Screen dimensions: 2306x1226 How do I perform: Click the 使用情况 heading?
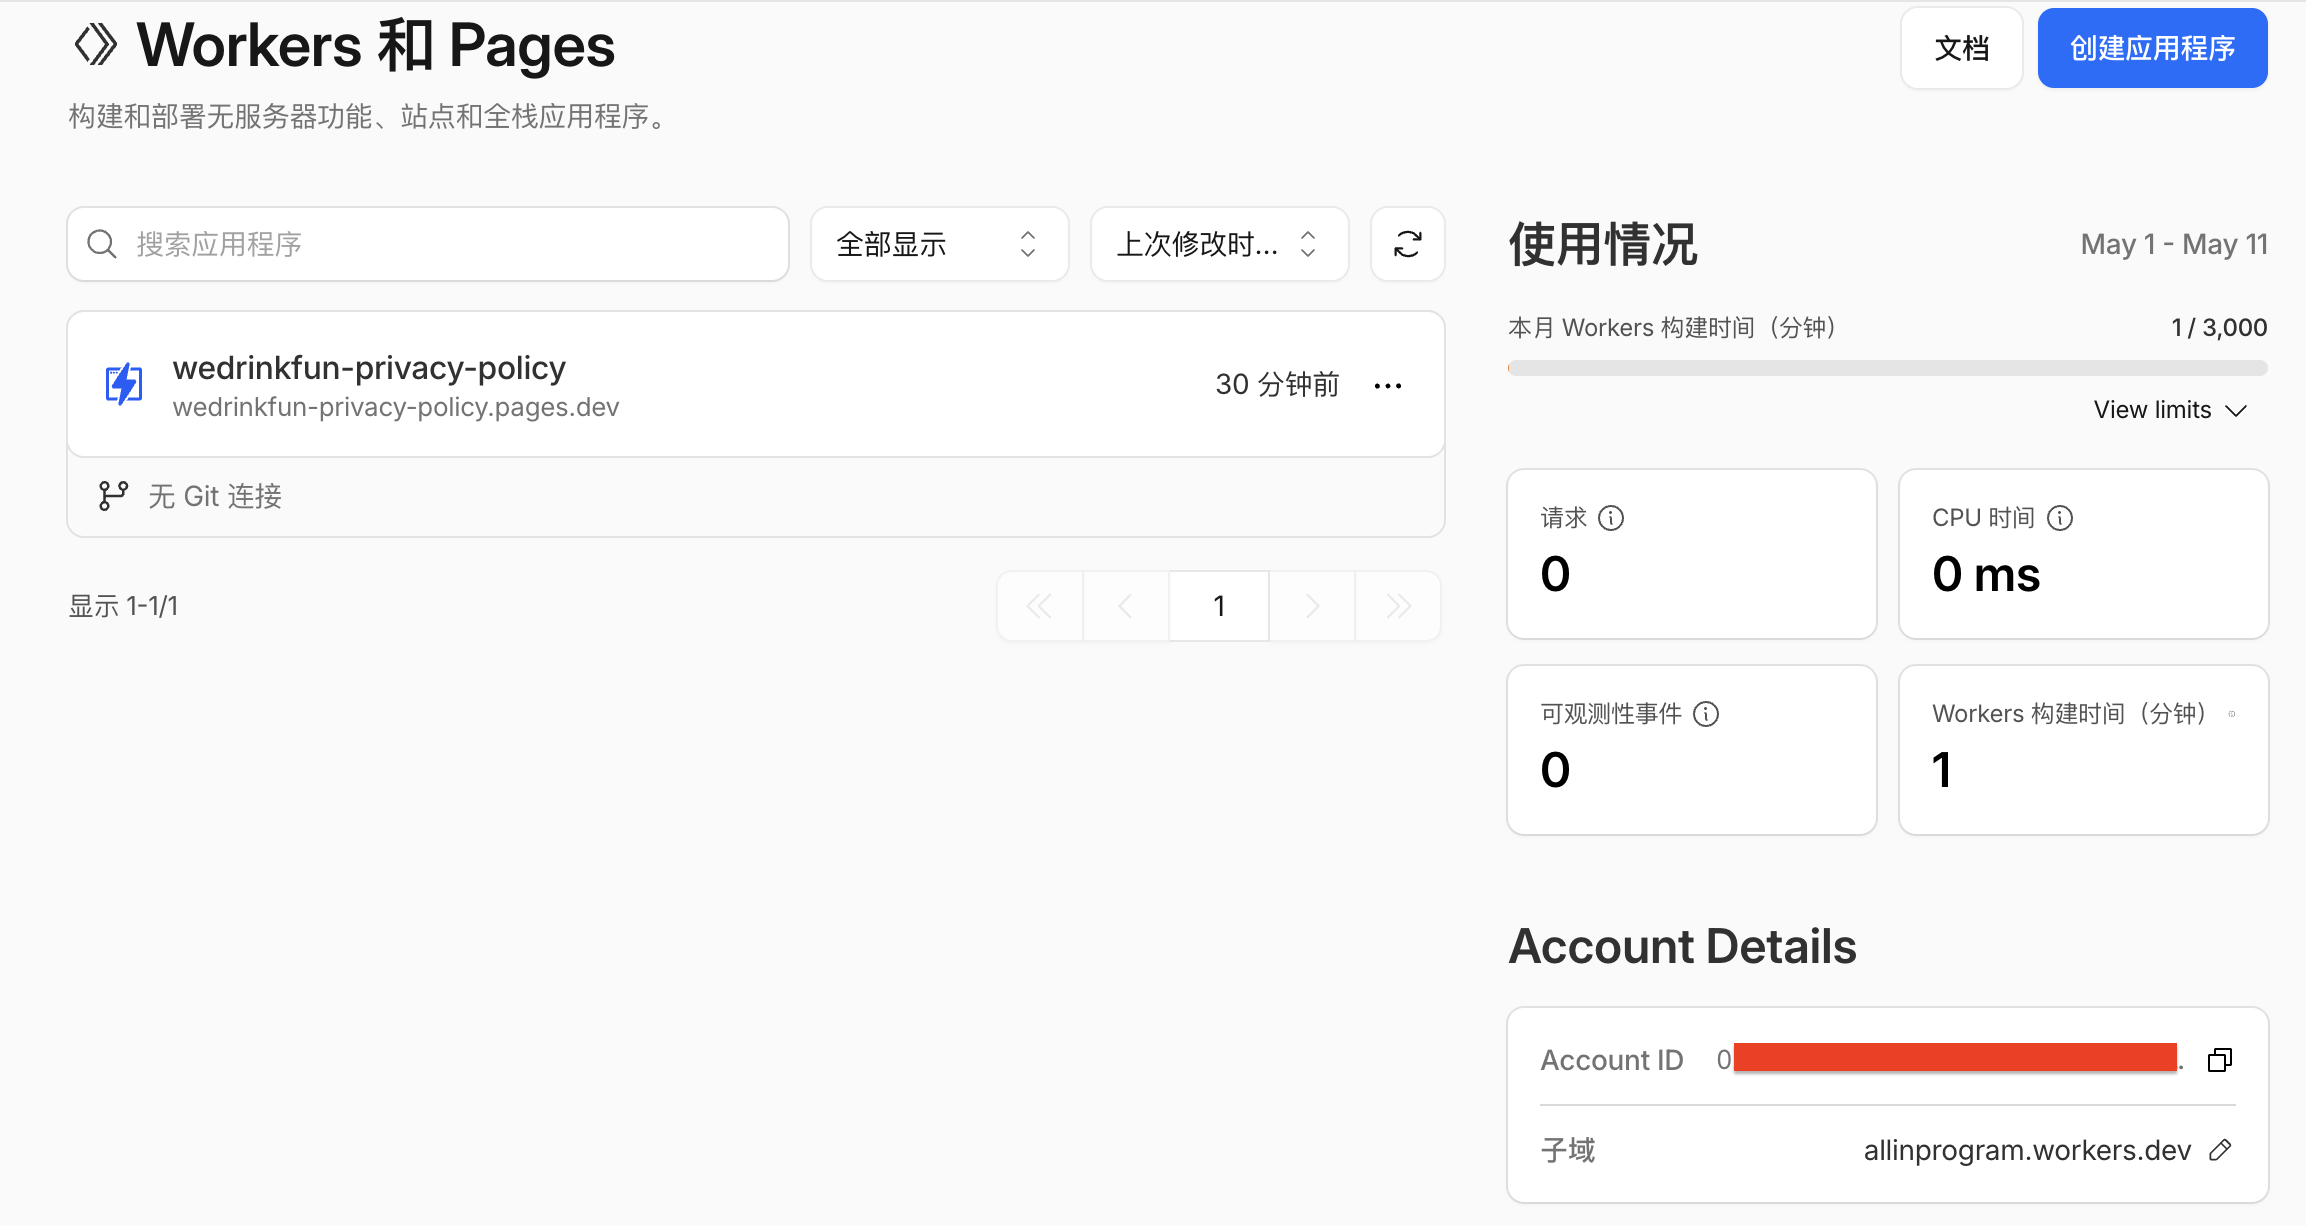[1603, 244]
